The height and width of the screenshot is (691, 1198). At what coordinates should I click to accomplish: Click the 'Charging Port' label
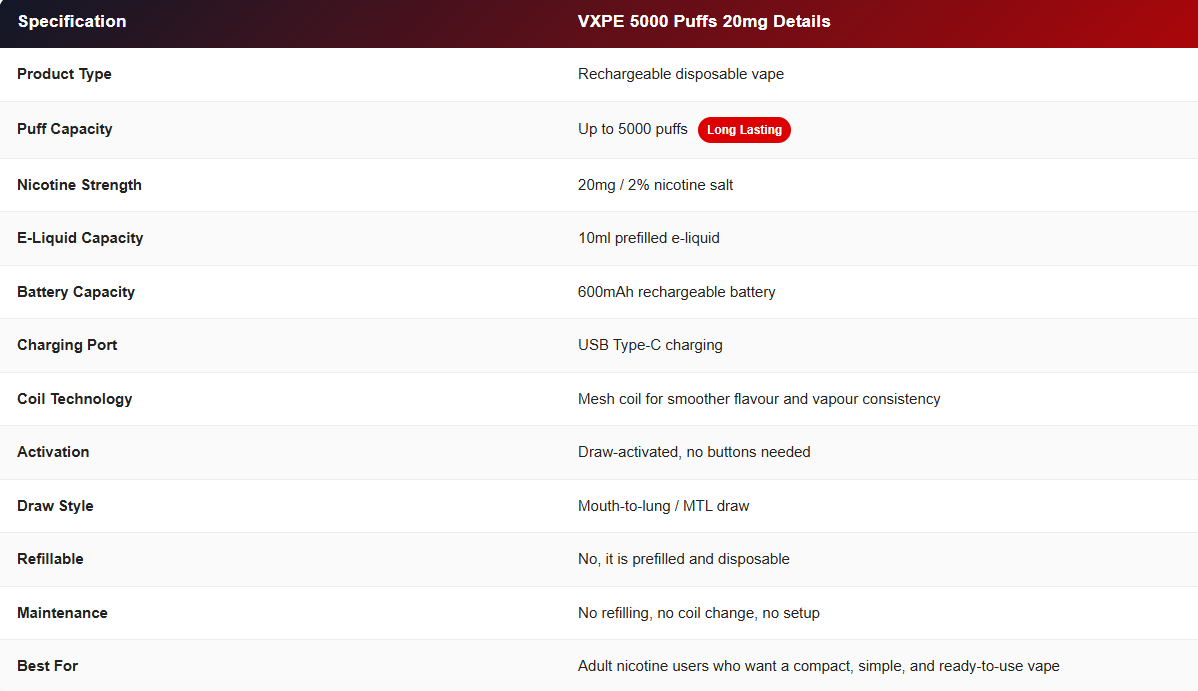click(67, 345)
